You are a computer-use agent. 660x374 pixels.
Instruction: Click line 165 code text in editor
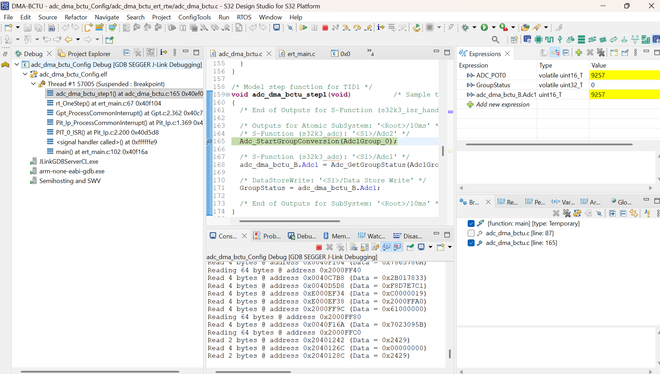pyautogui.click(x=318, y=141)
